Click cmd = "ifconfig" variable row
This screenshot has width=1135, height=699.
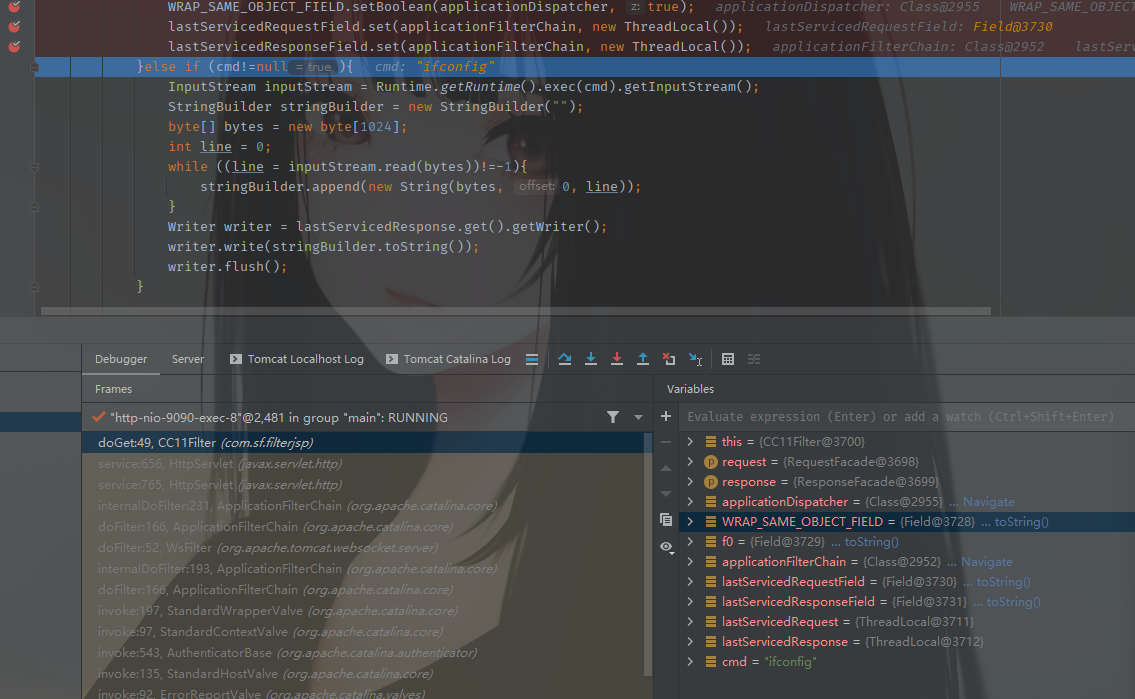[x=907, y=662]
